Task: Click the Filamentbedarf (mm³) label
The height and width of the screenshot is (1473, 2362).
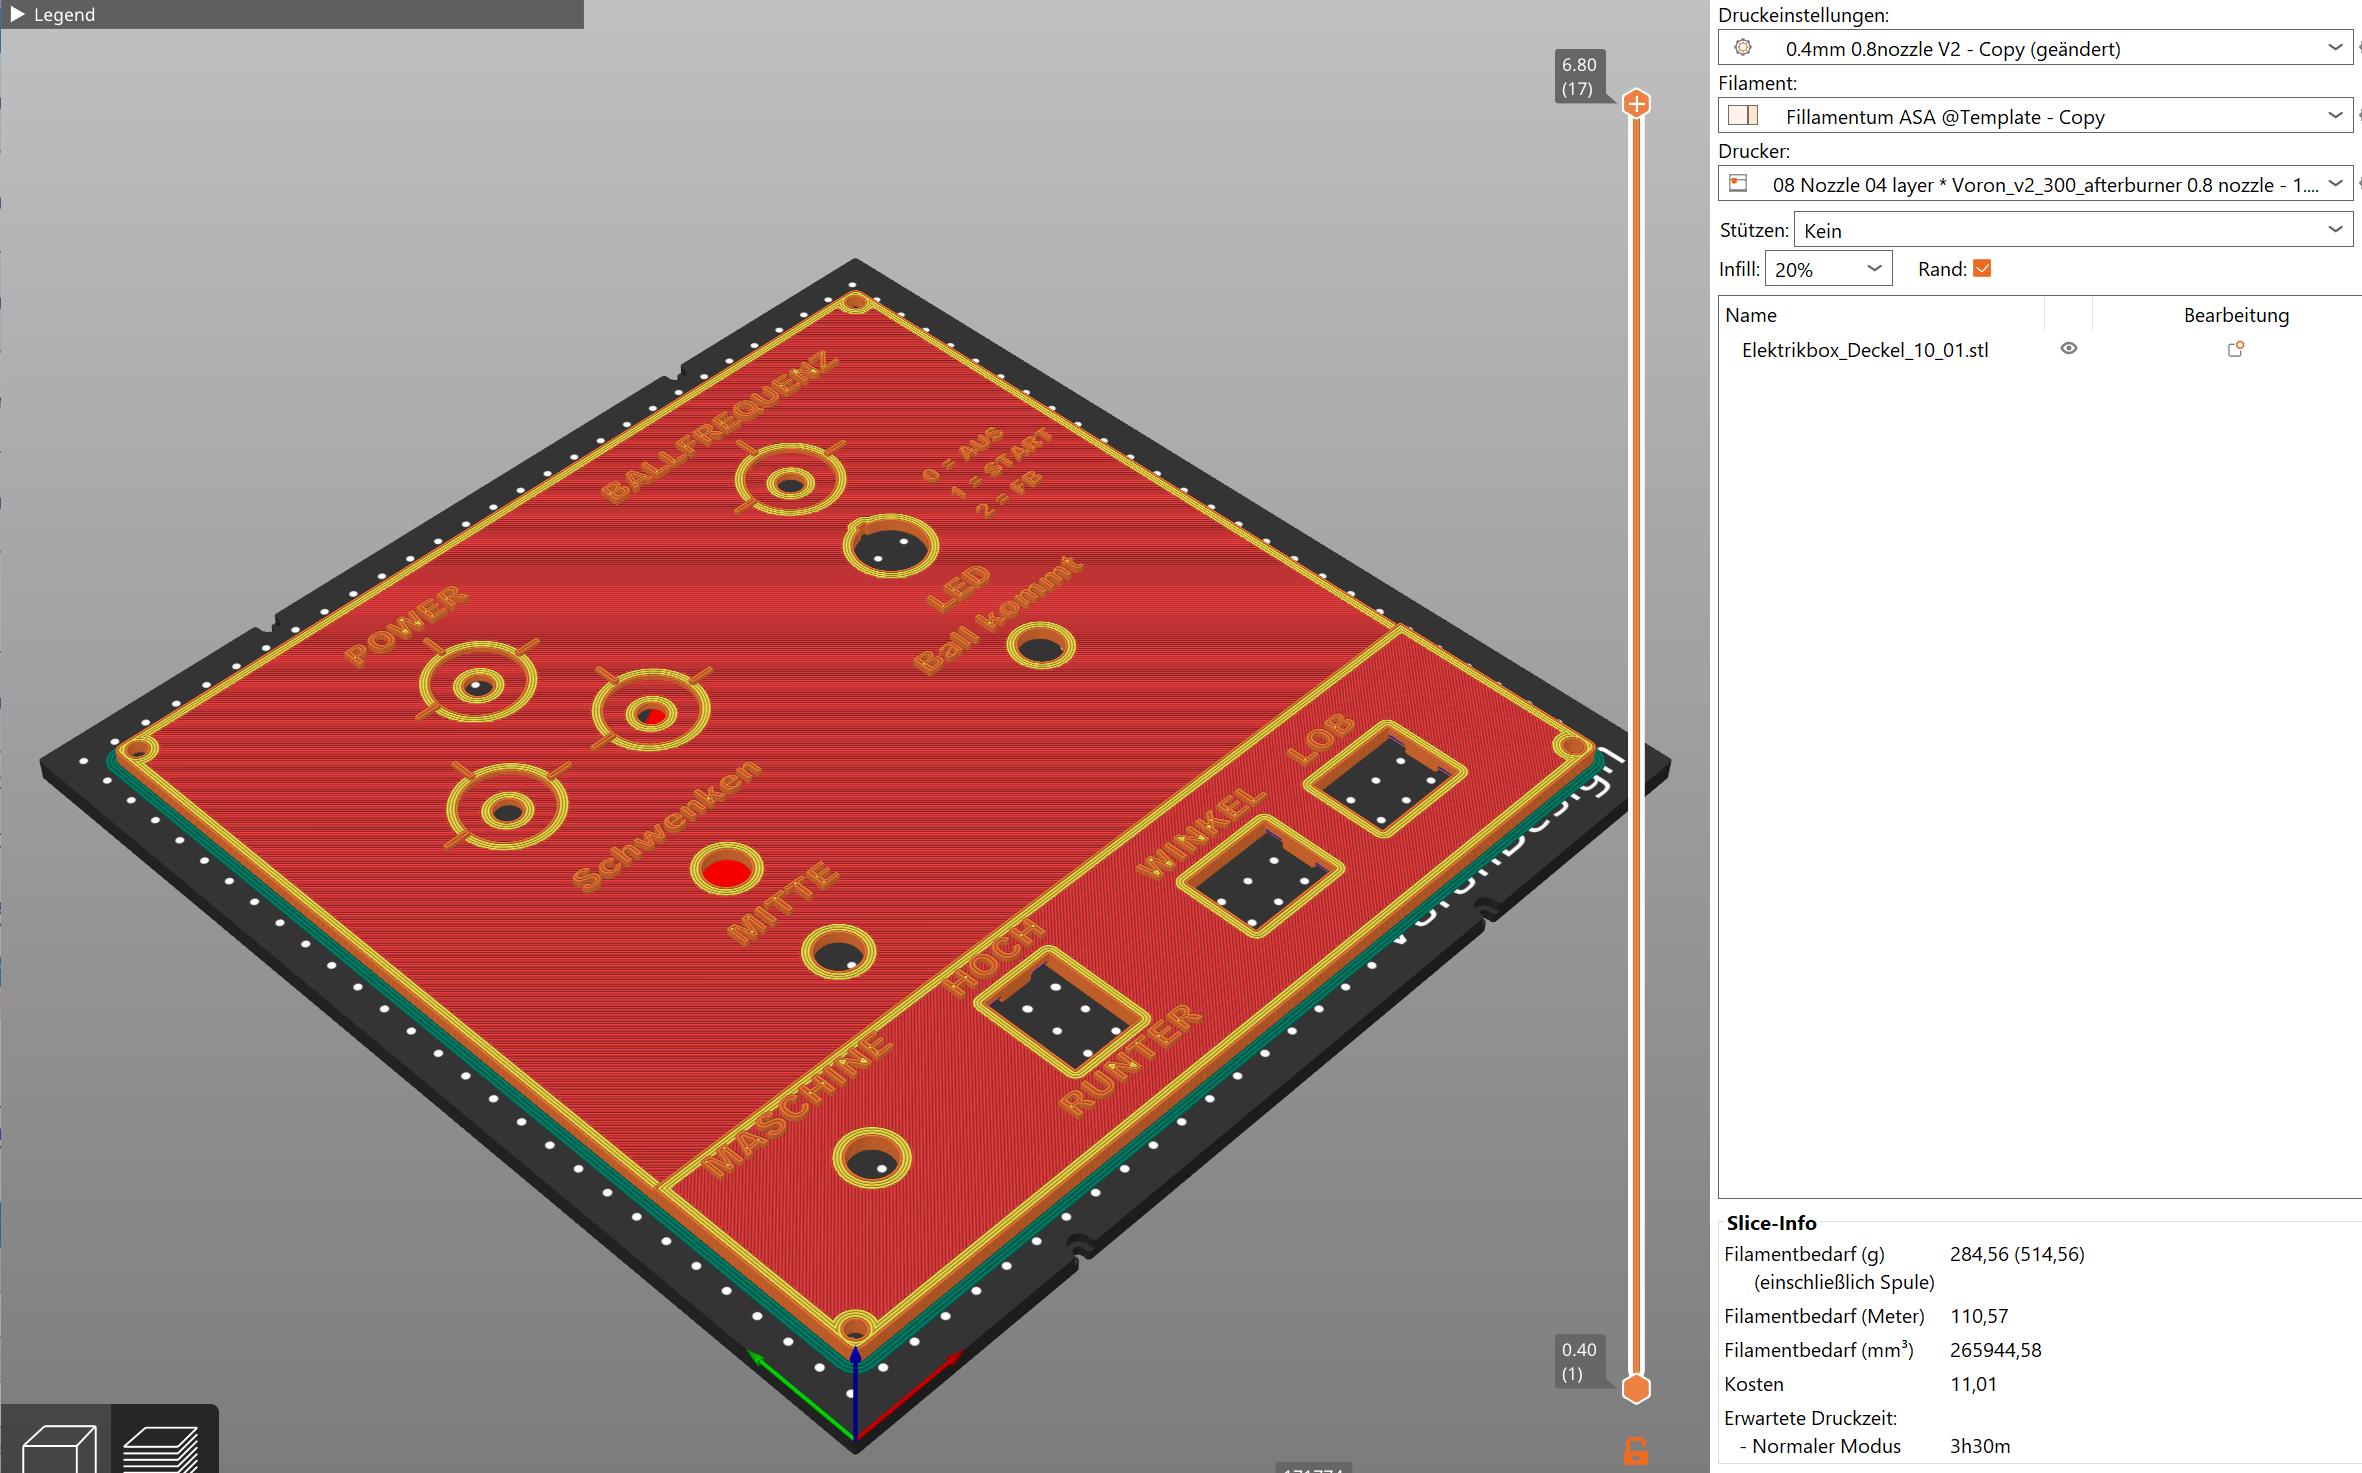Action: click(x=1819, y=1350)
